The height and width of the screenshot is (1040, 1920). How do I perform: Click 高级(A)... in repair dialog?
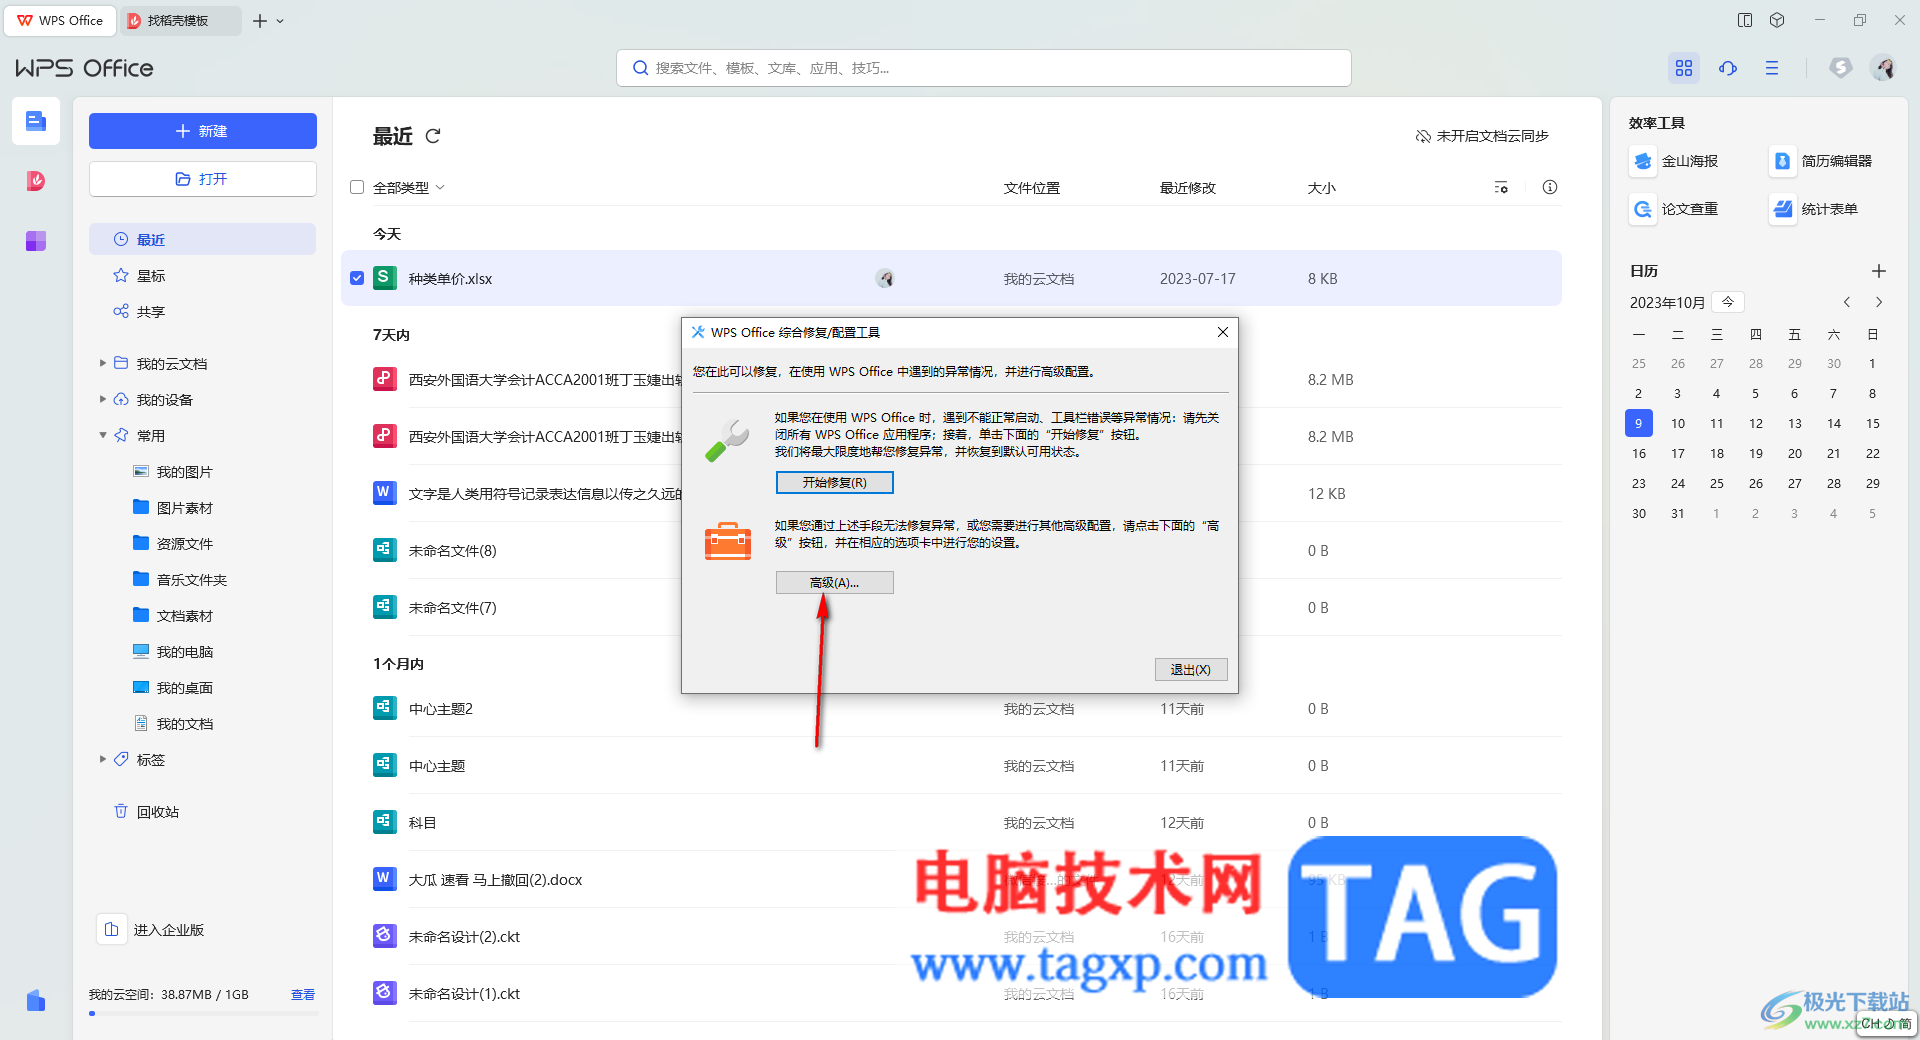coord(835,583)
